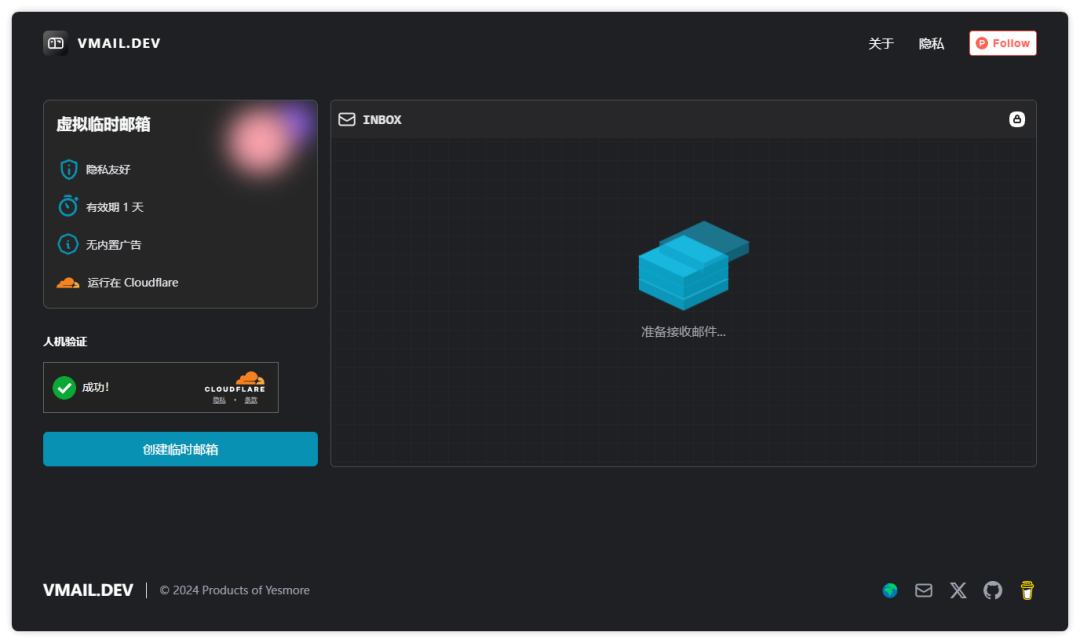The width and height of the screenshot is (1080, 643).
Task: Click the Cloudflare cloud icon beside 运行在
Action: [68, 283]
